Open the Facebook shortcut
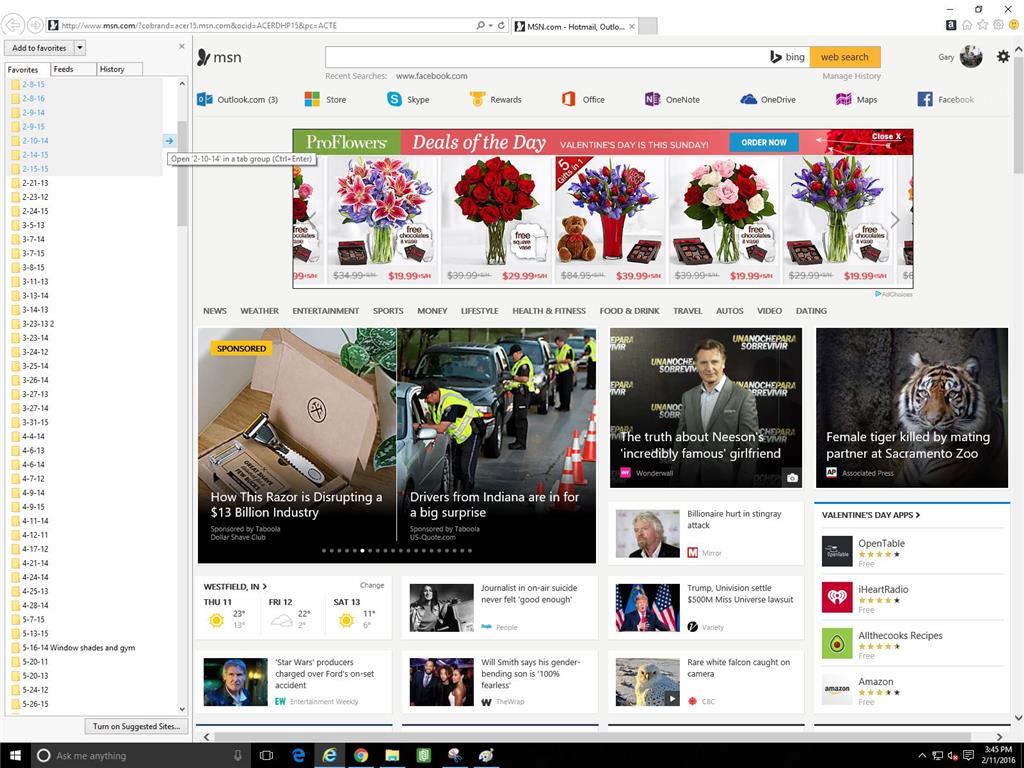 (x=946, y=99)
